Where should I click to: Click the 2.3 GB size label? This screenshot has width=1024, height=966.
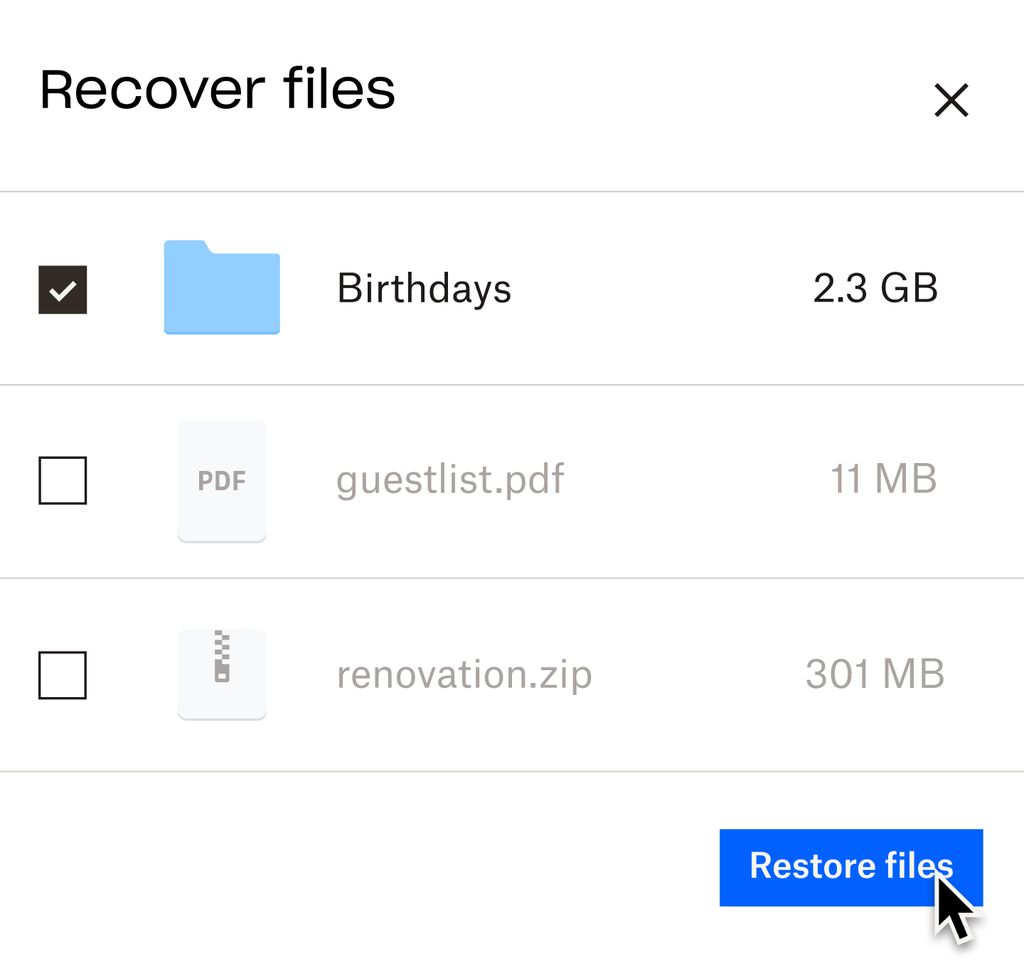coord(875,288)
